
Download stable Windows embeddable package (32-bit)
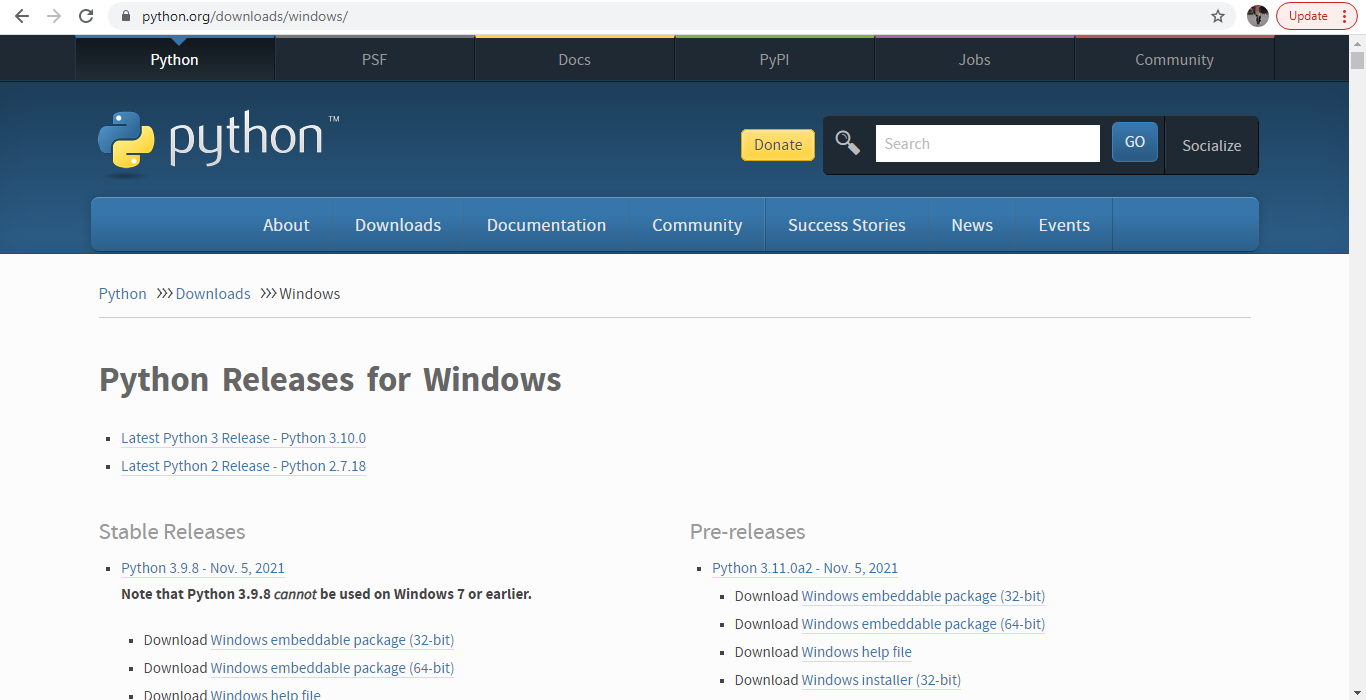point(332,640)
